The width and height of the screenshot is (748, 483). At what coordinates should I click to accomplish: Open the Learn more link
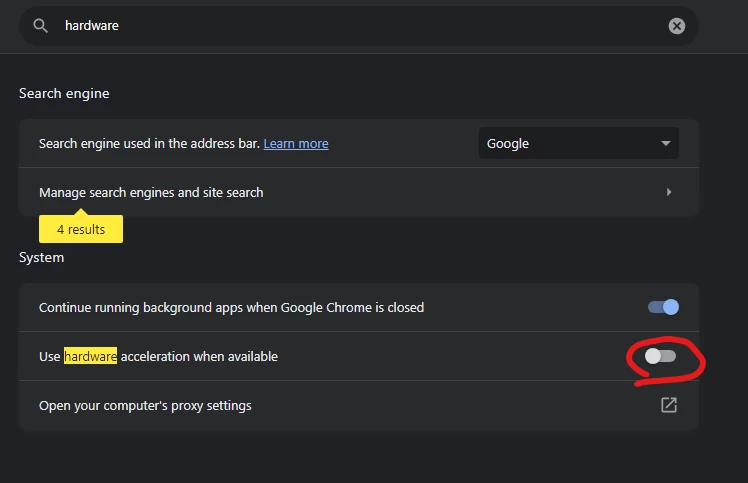(x=296, y=144)
